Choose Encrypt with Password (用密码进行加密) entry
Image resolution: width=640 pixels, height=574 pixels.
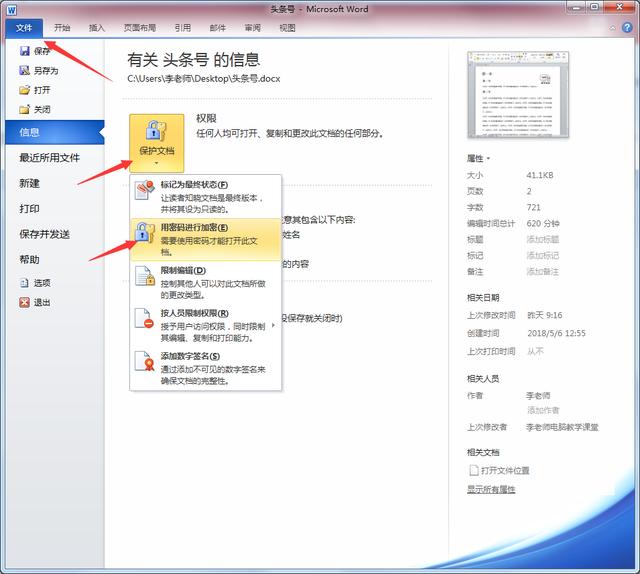pos(205,239)
